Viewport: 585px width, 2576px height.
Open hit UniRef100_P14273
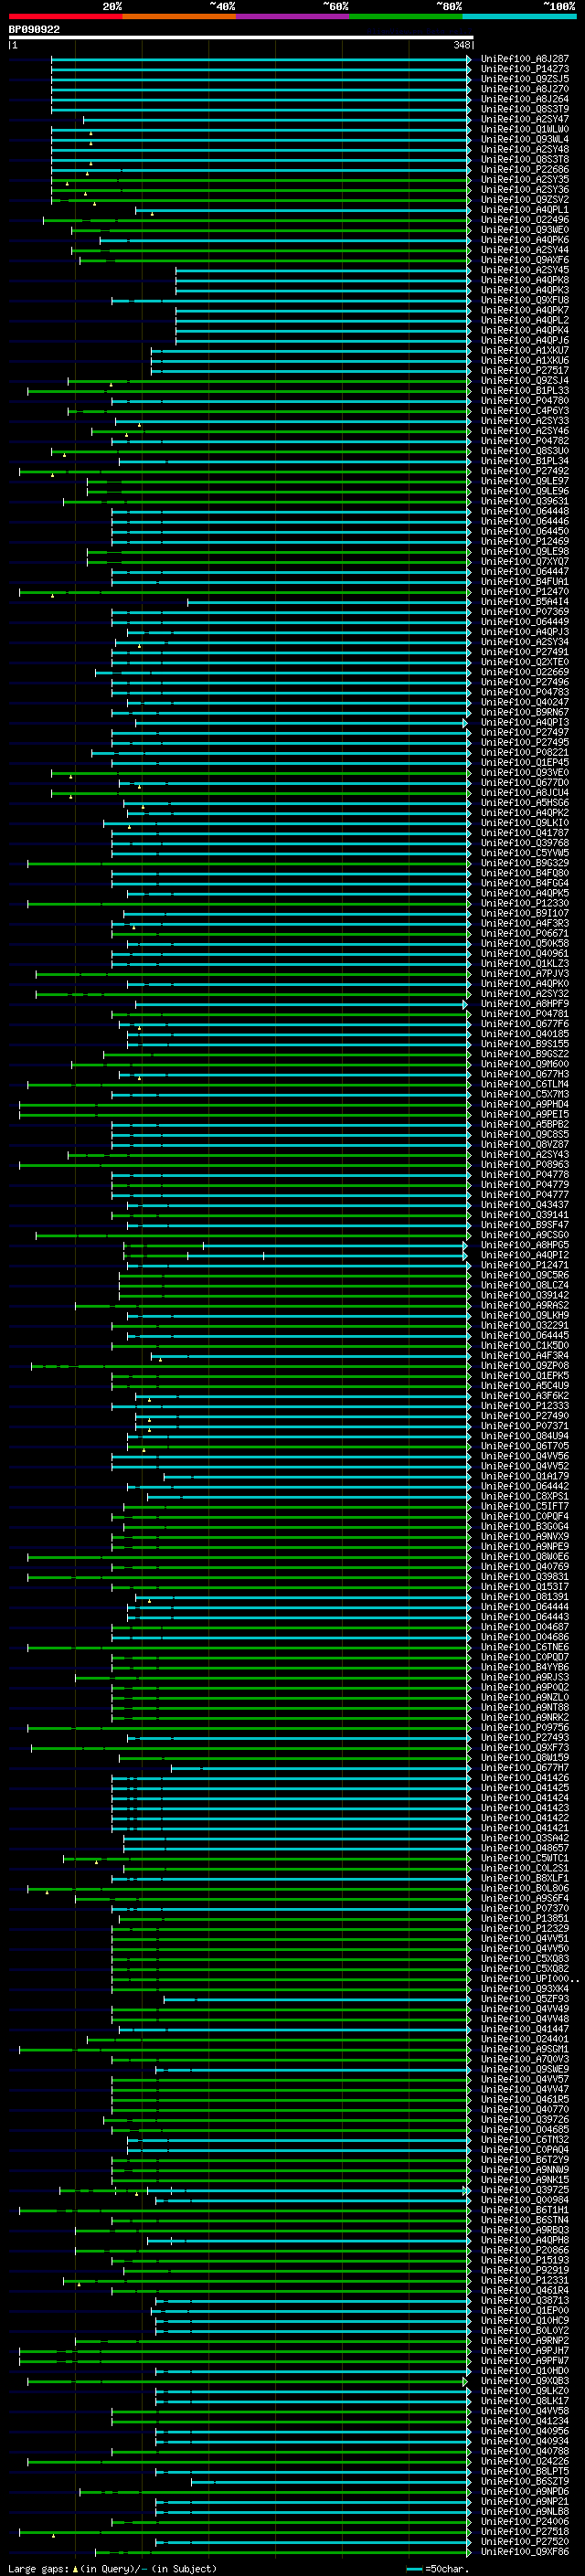click(525, 69)
